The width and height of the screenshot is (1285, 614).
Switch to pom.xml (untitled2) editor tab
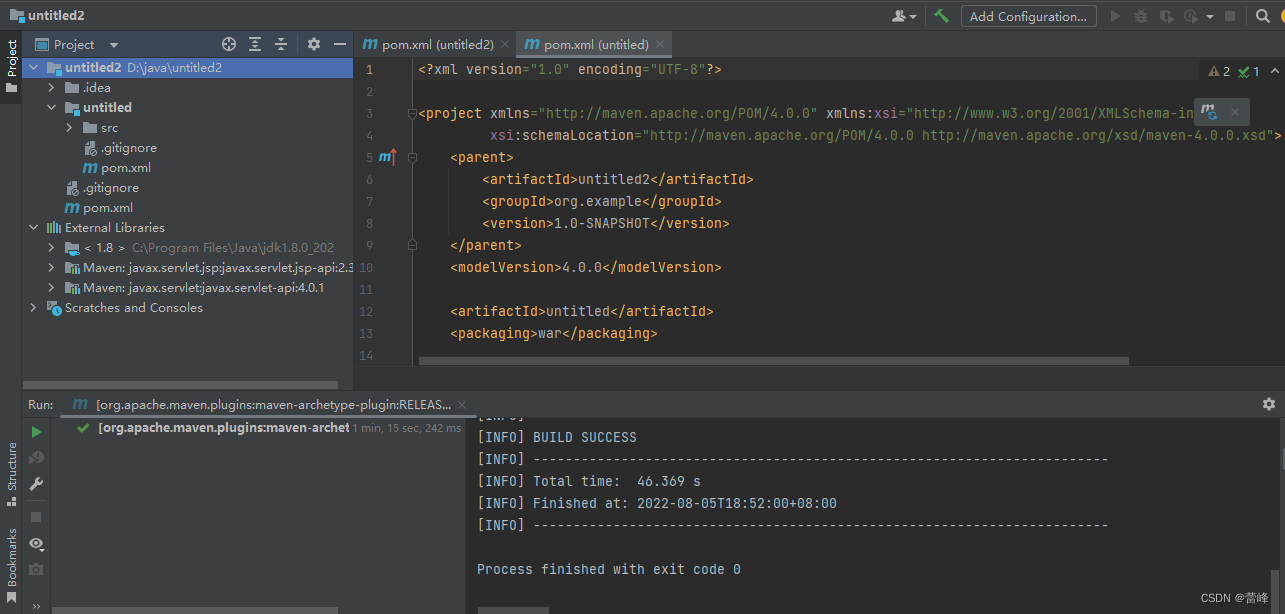pyautogui.click(x=428, y=44)
